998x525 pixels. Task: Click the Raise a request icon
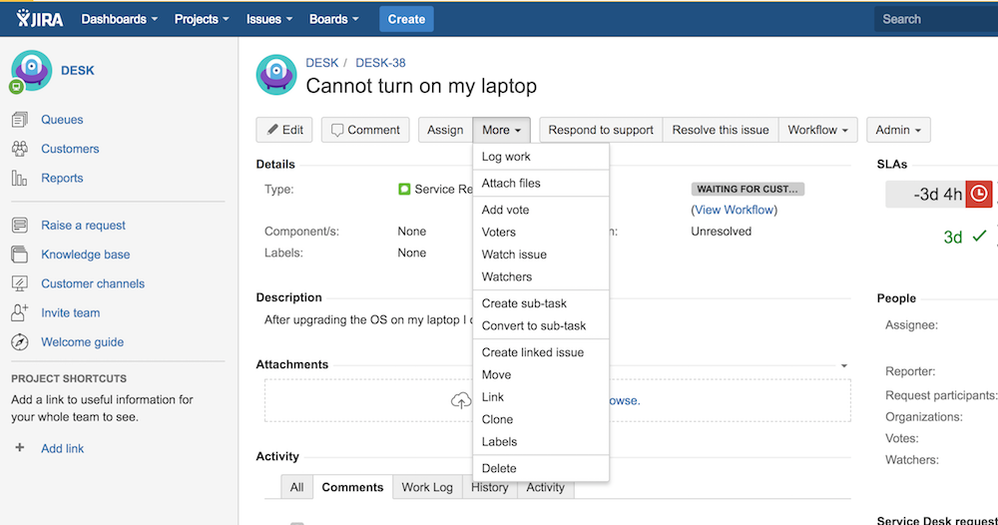coord(20,225)
